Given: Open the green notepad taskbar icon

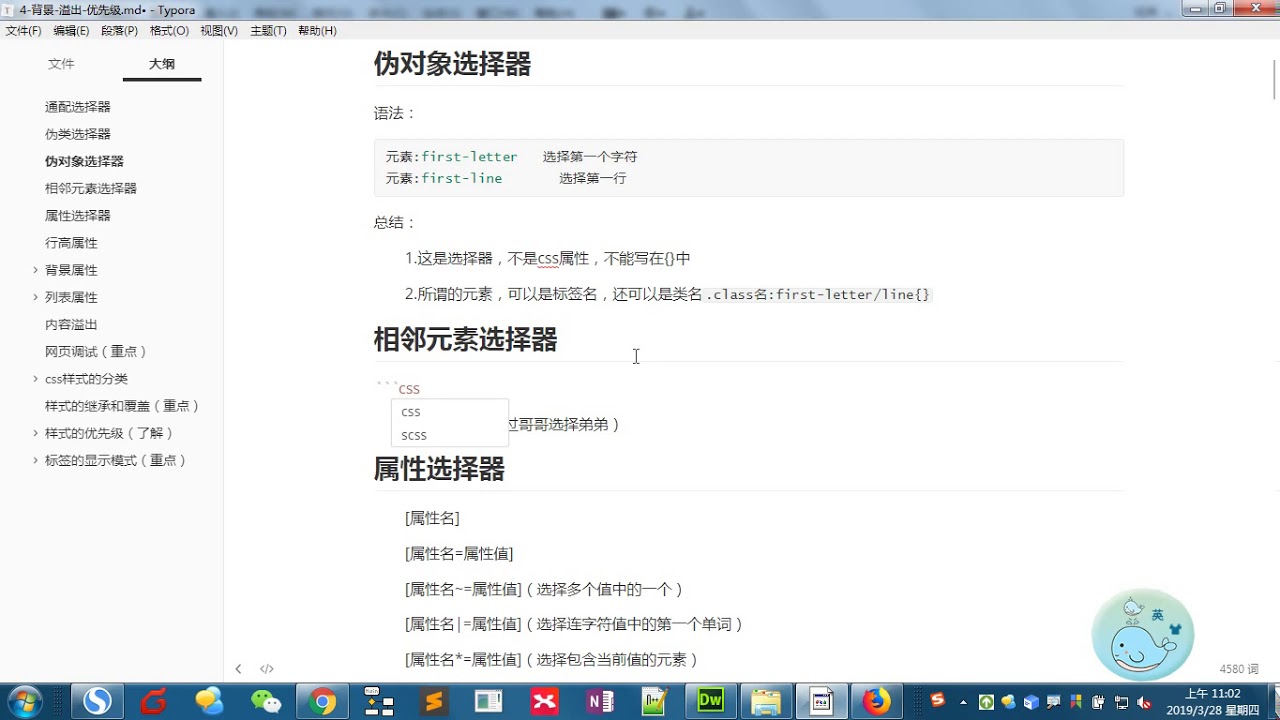Looking at the screenshot, I should click(655, 701).
